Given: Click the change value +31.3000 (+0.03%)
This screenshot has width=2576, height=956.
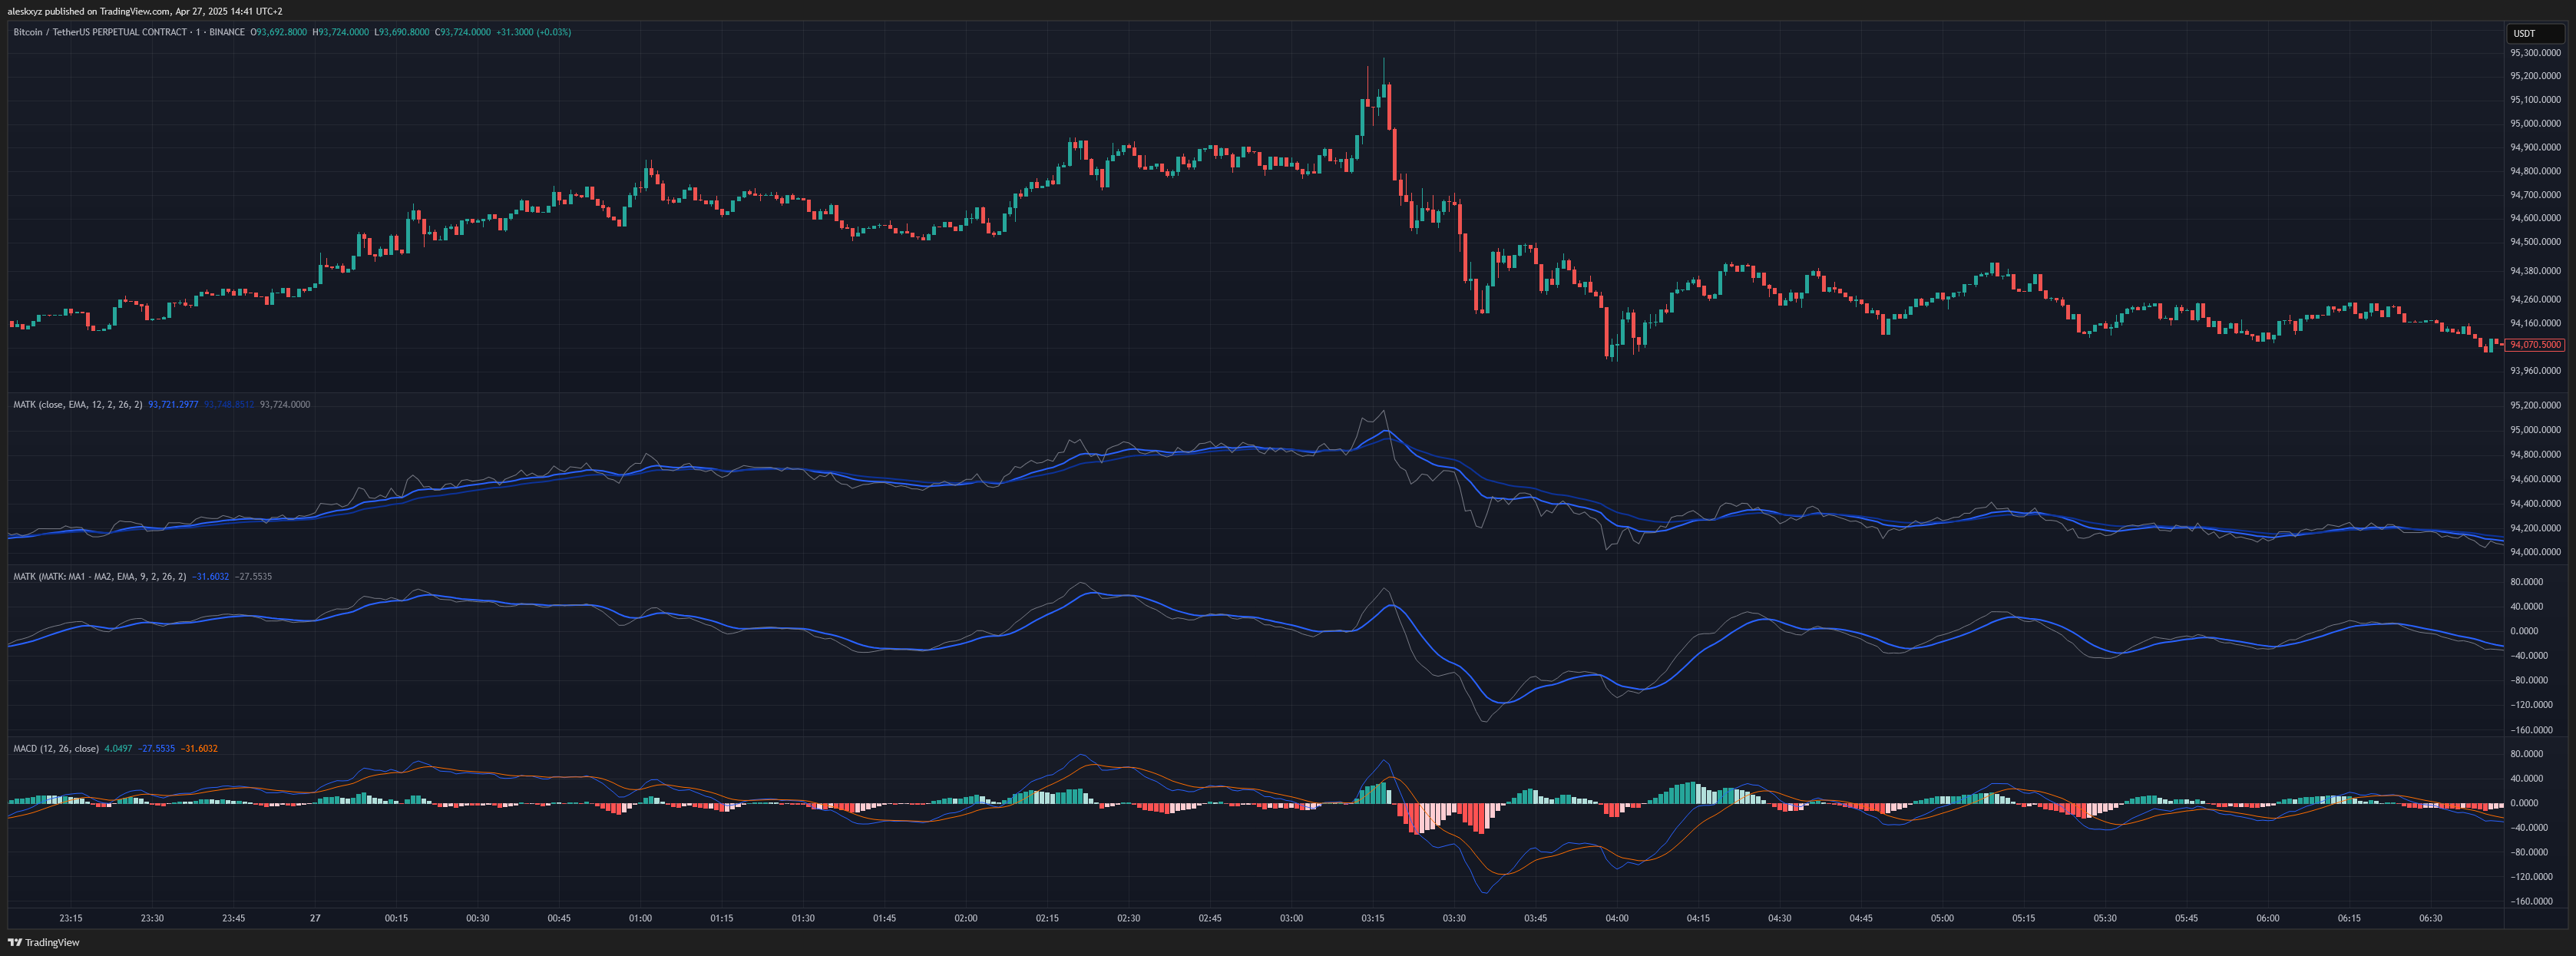Looking at the screenshot, I should (x=534, y=32).
